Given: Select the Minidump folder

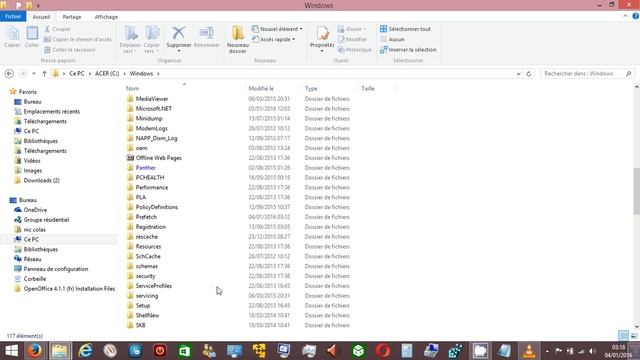Looking at the screenshot, I should 149,118.
